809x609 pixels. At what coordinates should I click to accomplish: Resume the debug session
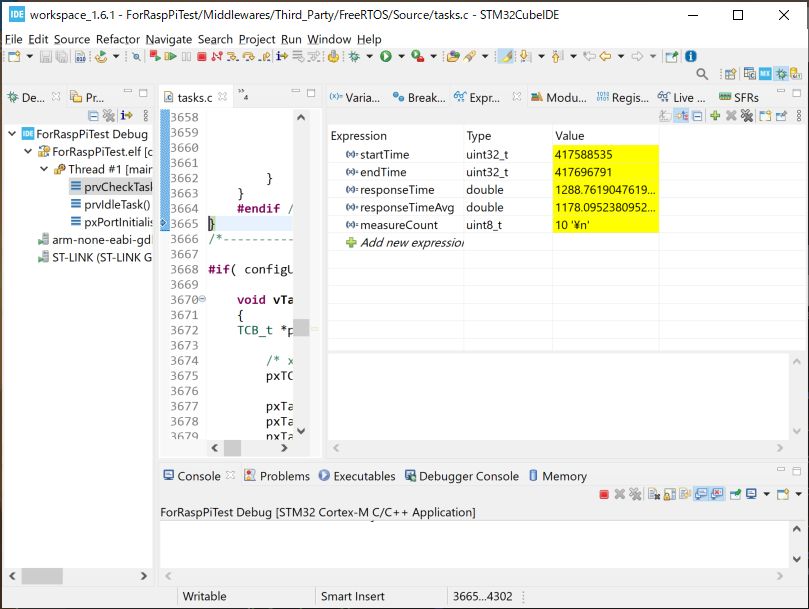(170, 56)
